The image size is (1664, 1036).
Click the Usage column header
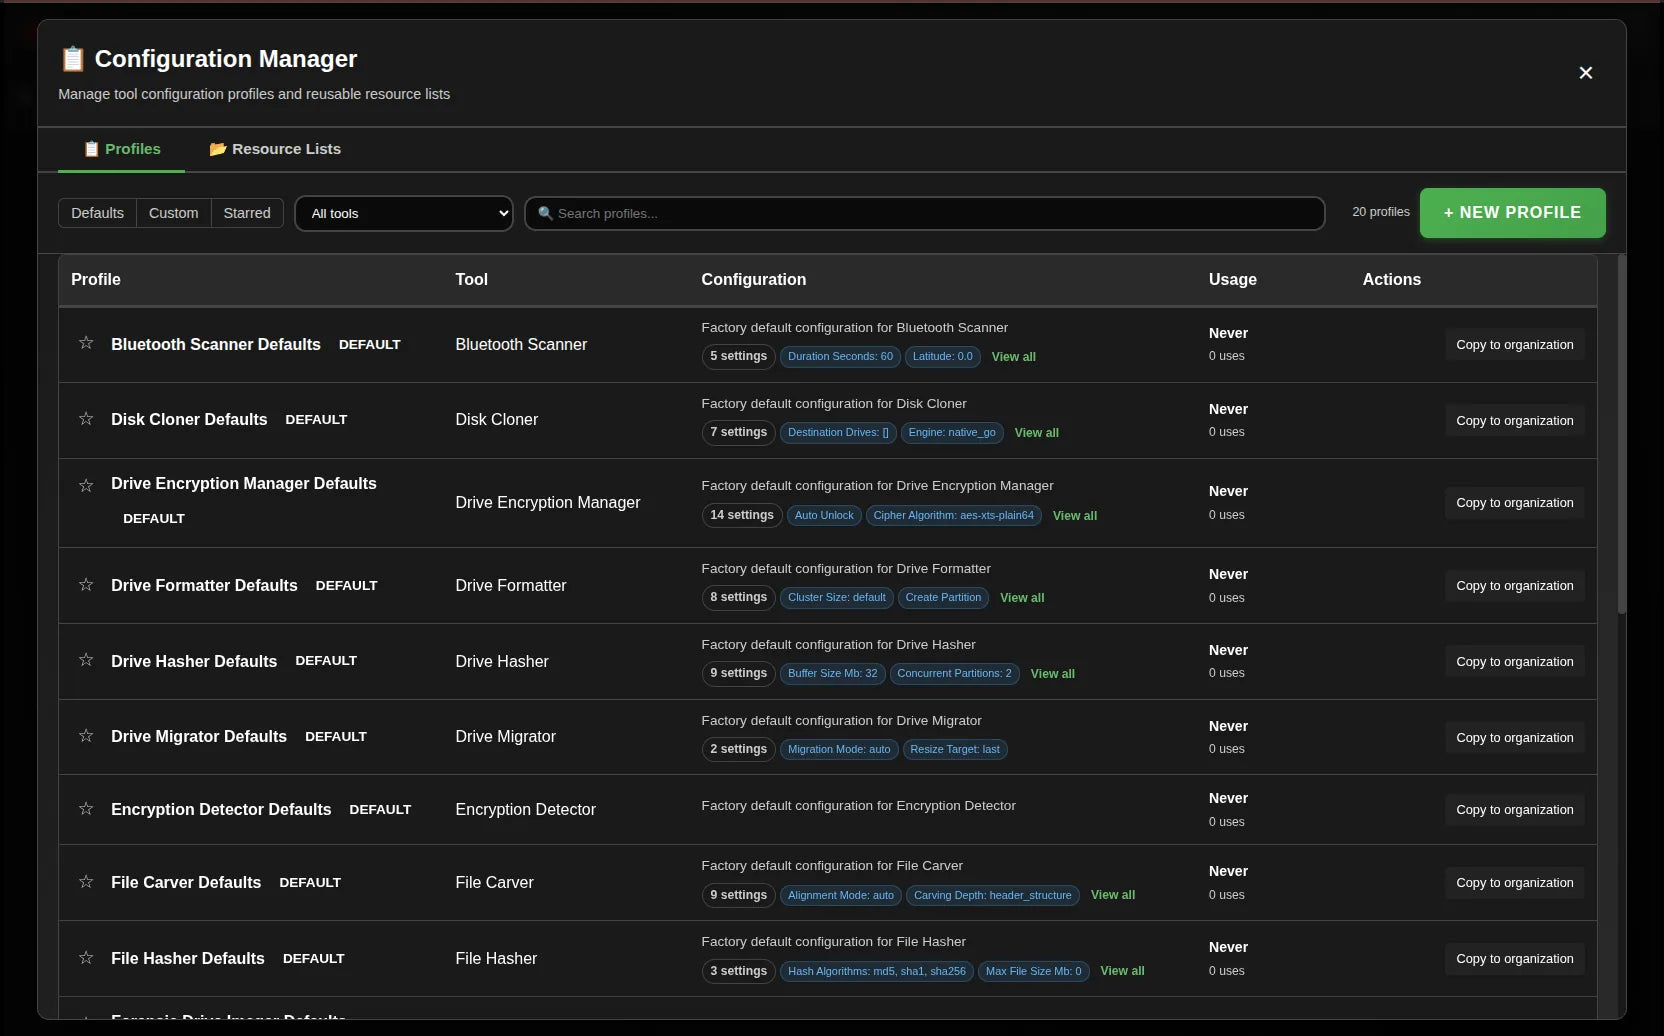click(x=1232, y=280)
